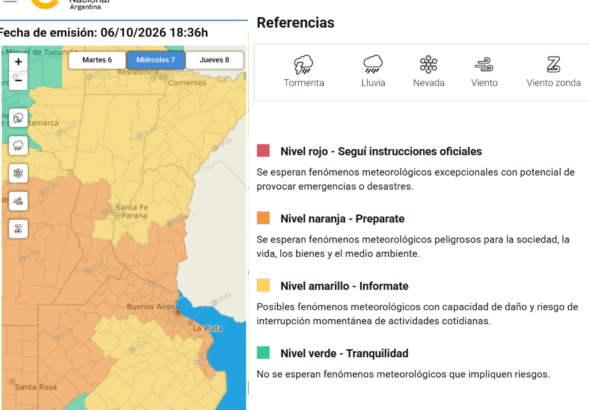Click the Buenos Aires city marker
This screenshot has width=590, height=410.
(178, 312)
